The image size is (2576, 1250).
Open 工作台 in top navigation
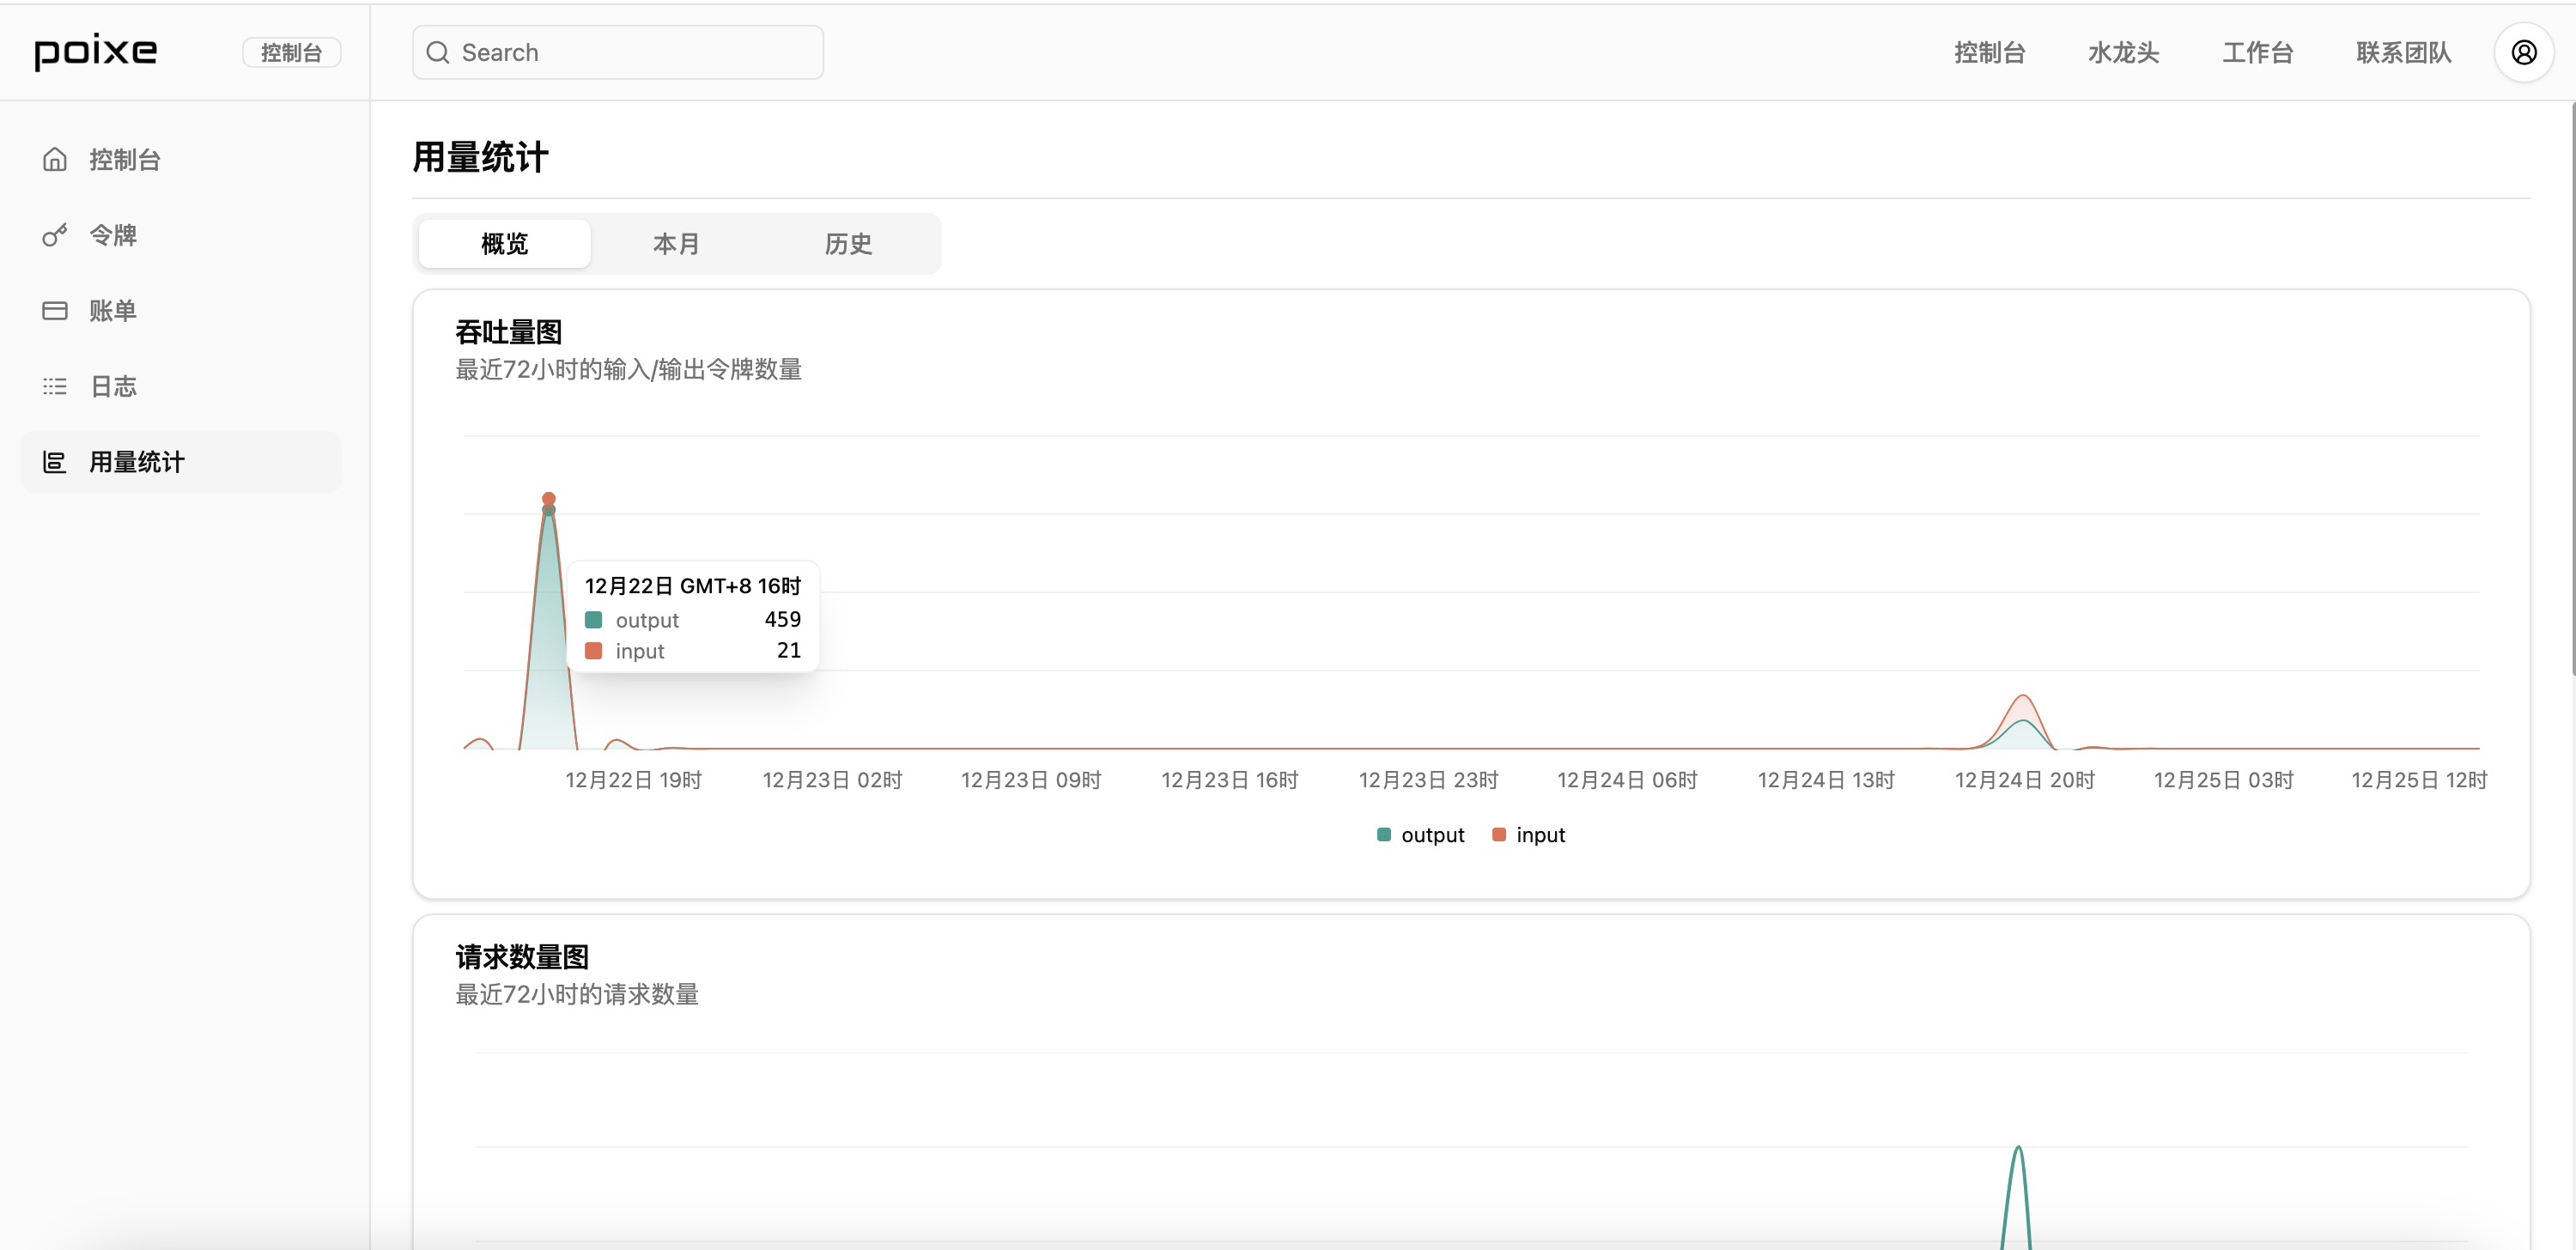[2257, 52]
